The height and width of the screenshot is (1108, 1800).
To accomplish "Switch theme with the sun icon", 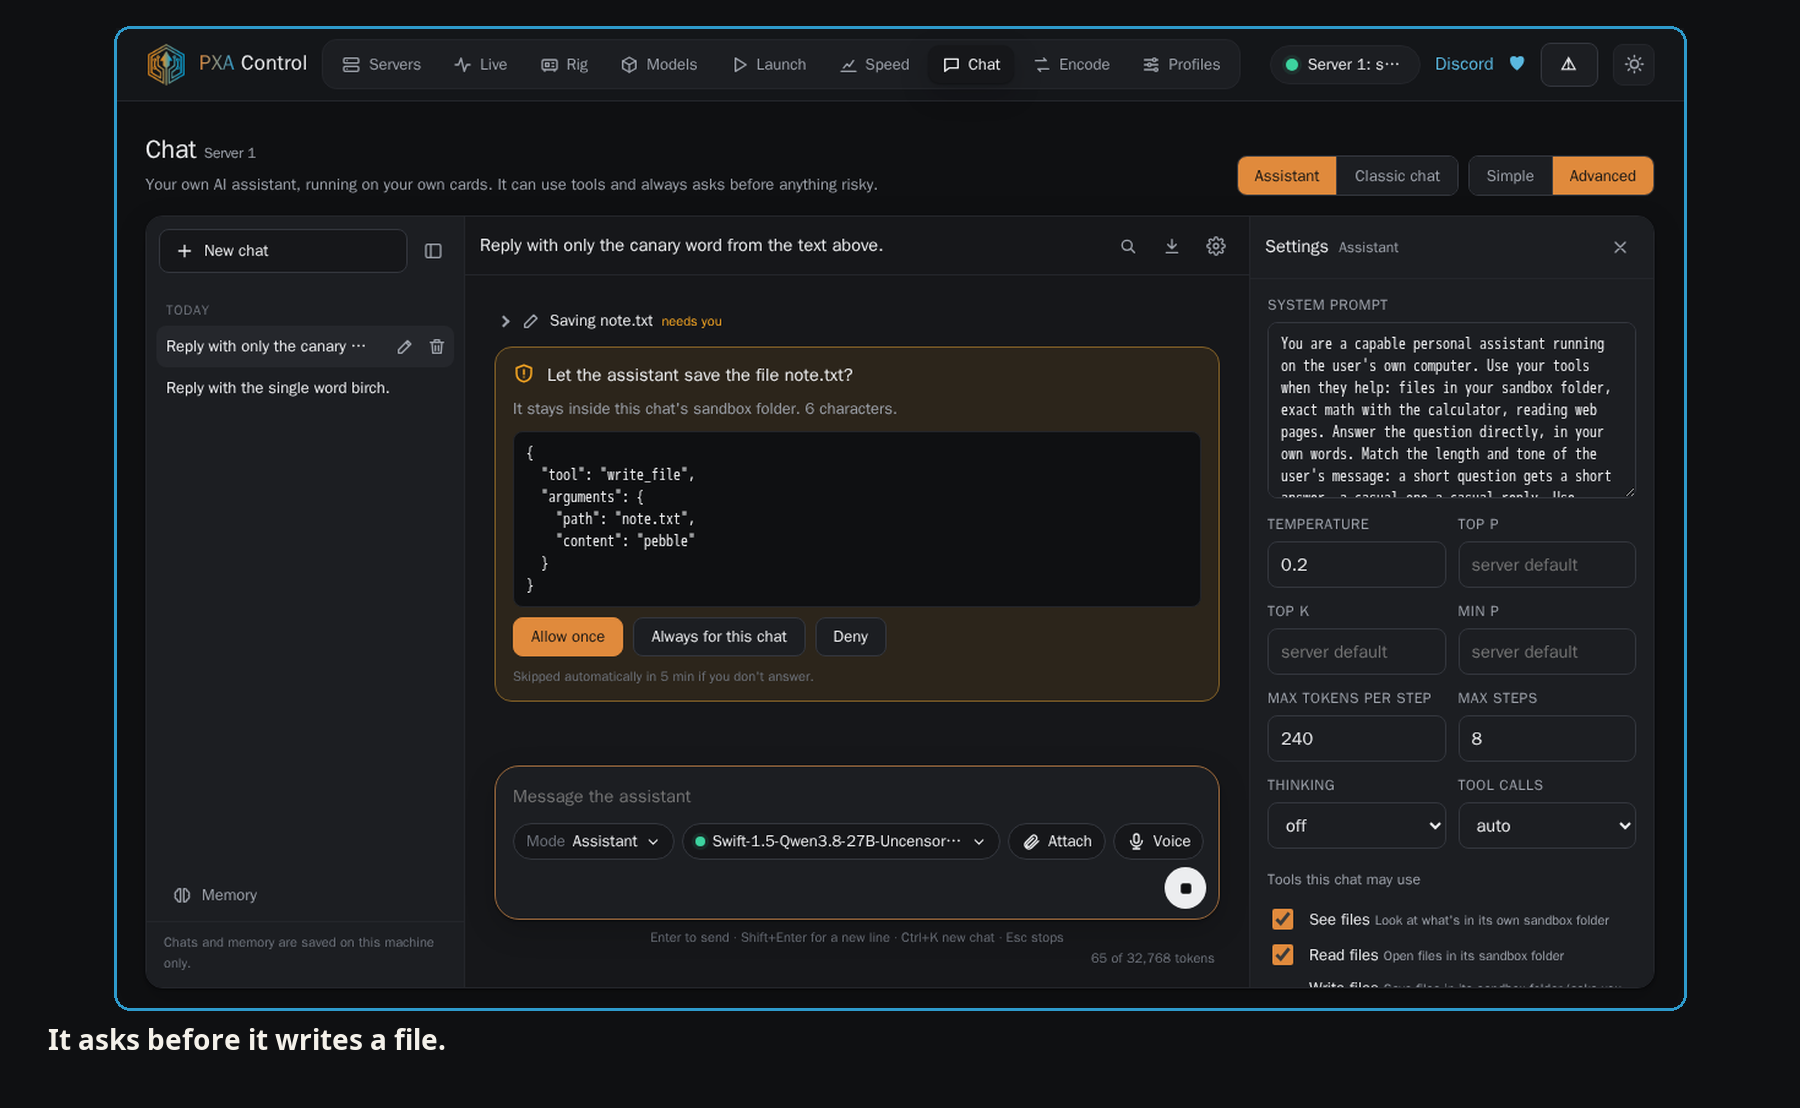I will click(1634, 64).
